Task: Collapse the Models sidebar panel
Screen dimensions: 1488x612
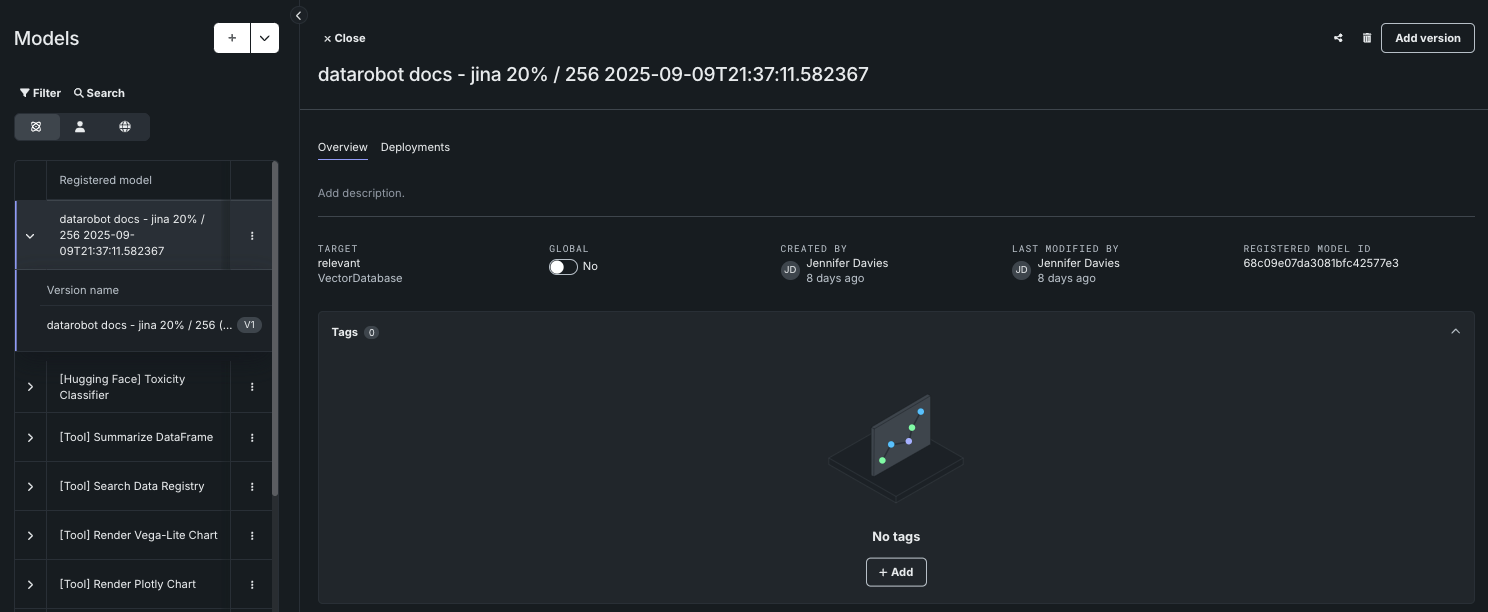Action: [298, 15]
